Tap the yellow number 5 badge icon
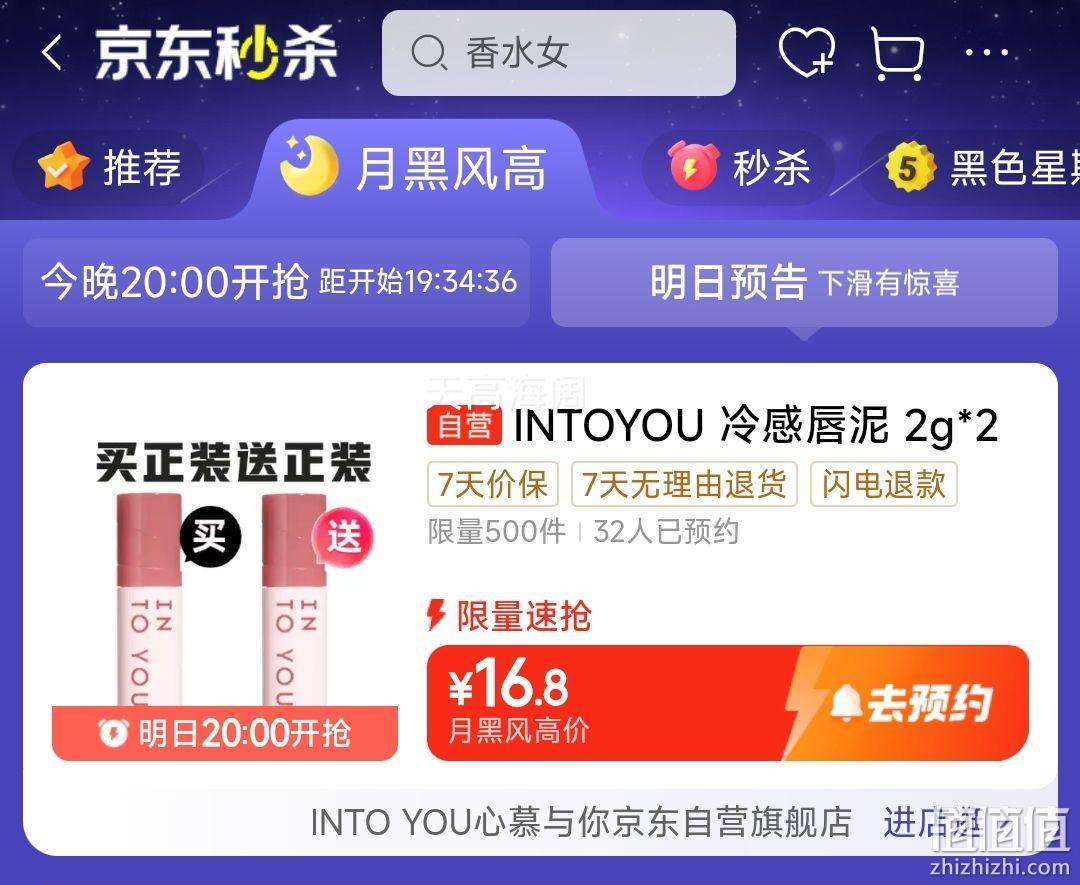The height and width of the screenshot is (885, 1080). click(x=911, y=167)
